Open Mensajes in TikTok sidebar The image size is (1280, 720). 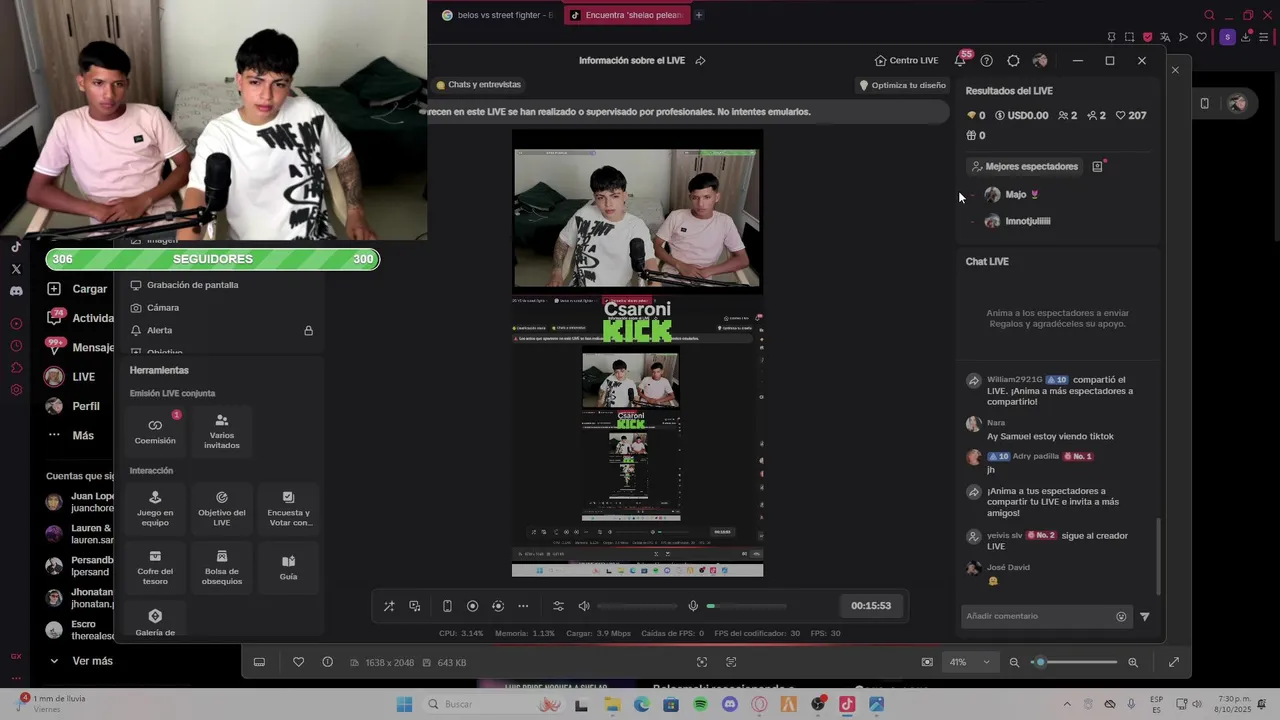click(80, 348)
